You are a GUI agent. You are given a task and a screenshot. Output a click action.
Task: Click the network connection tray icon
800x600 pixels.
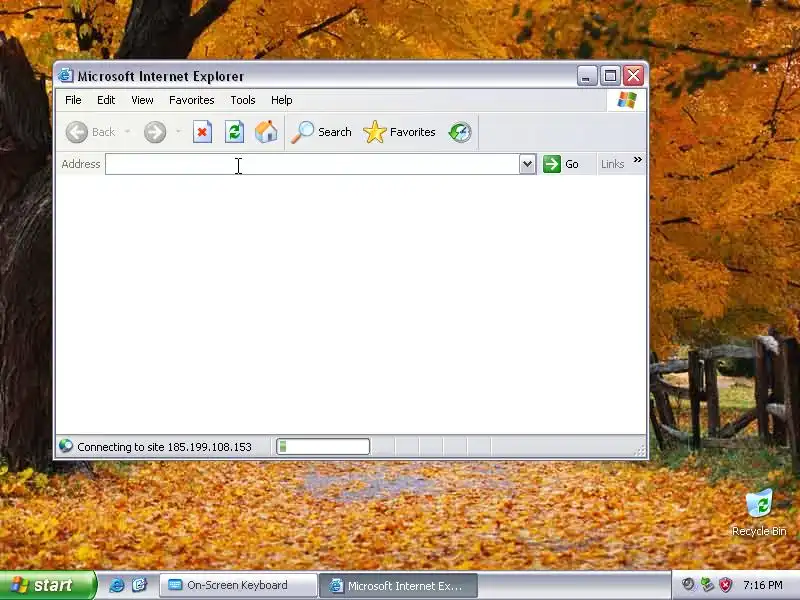coord(707,585)
